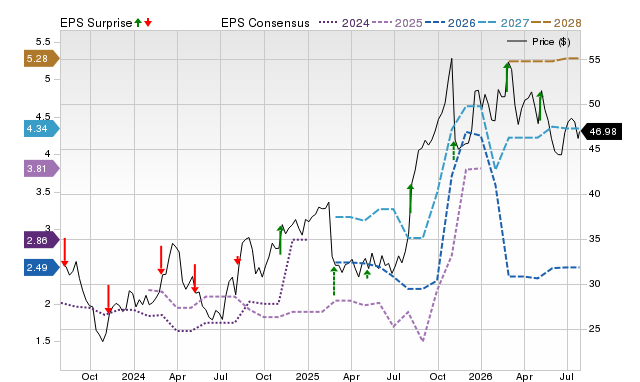This screenshot has width=640, height=382.
Task: Click the EPS Consensus legend label
Action: click(x=265, y=23)
